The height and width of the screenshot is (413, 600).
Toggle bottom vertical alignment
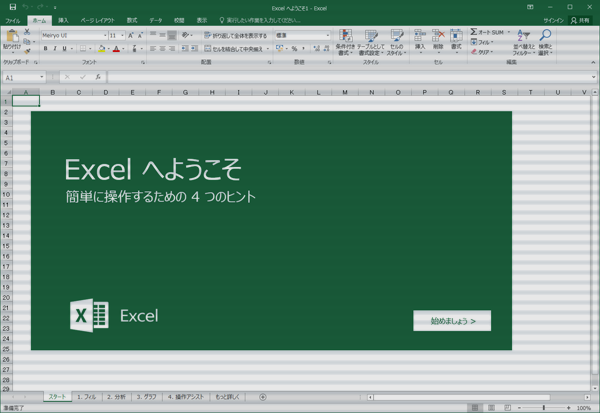(x=172, y=35)
